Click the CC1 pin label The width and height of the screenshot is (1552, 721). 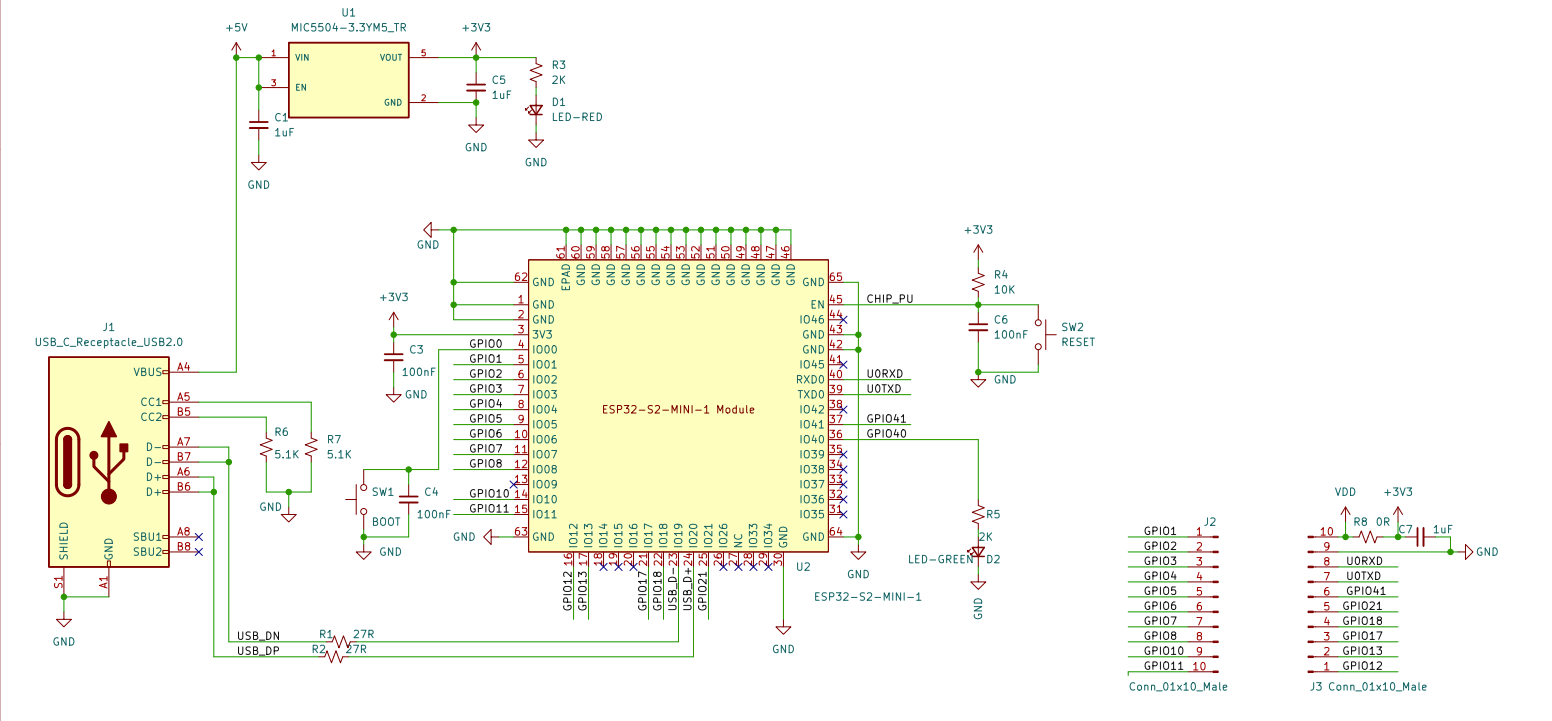[153, 402]
